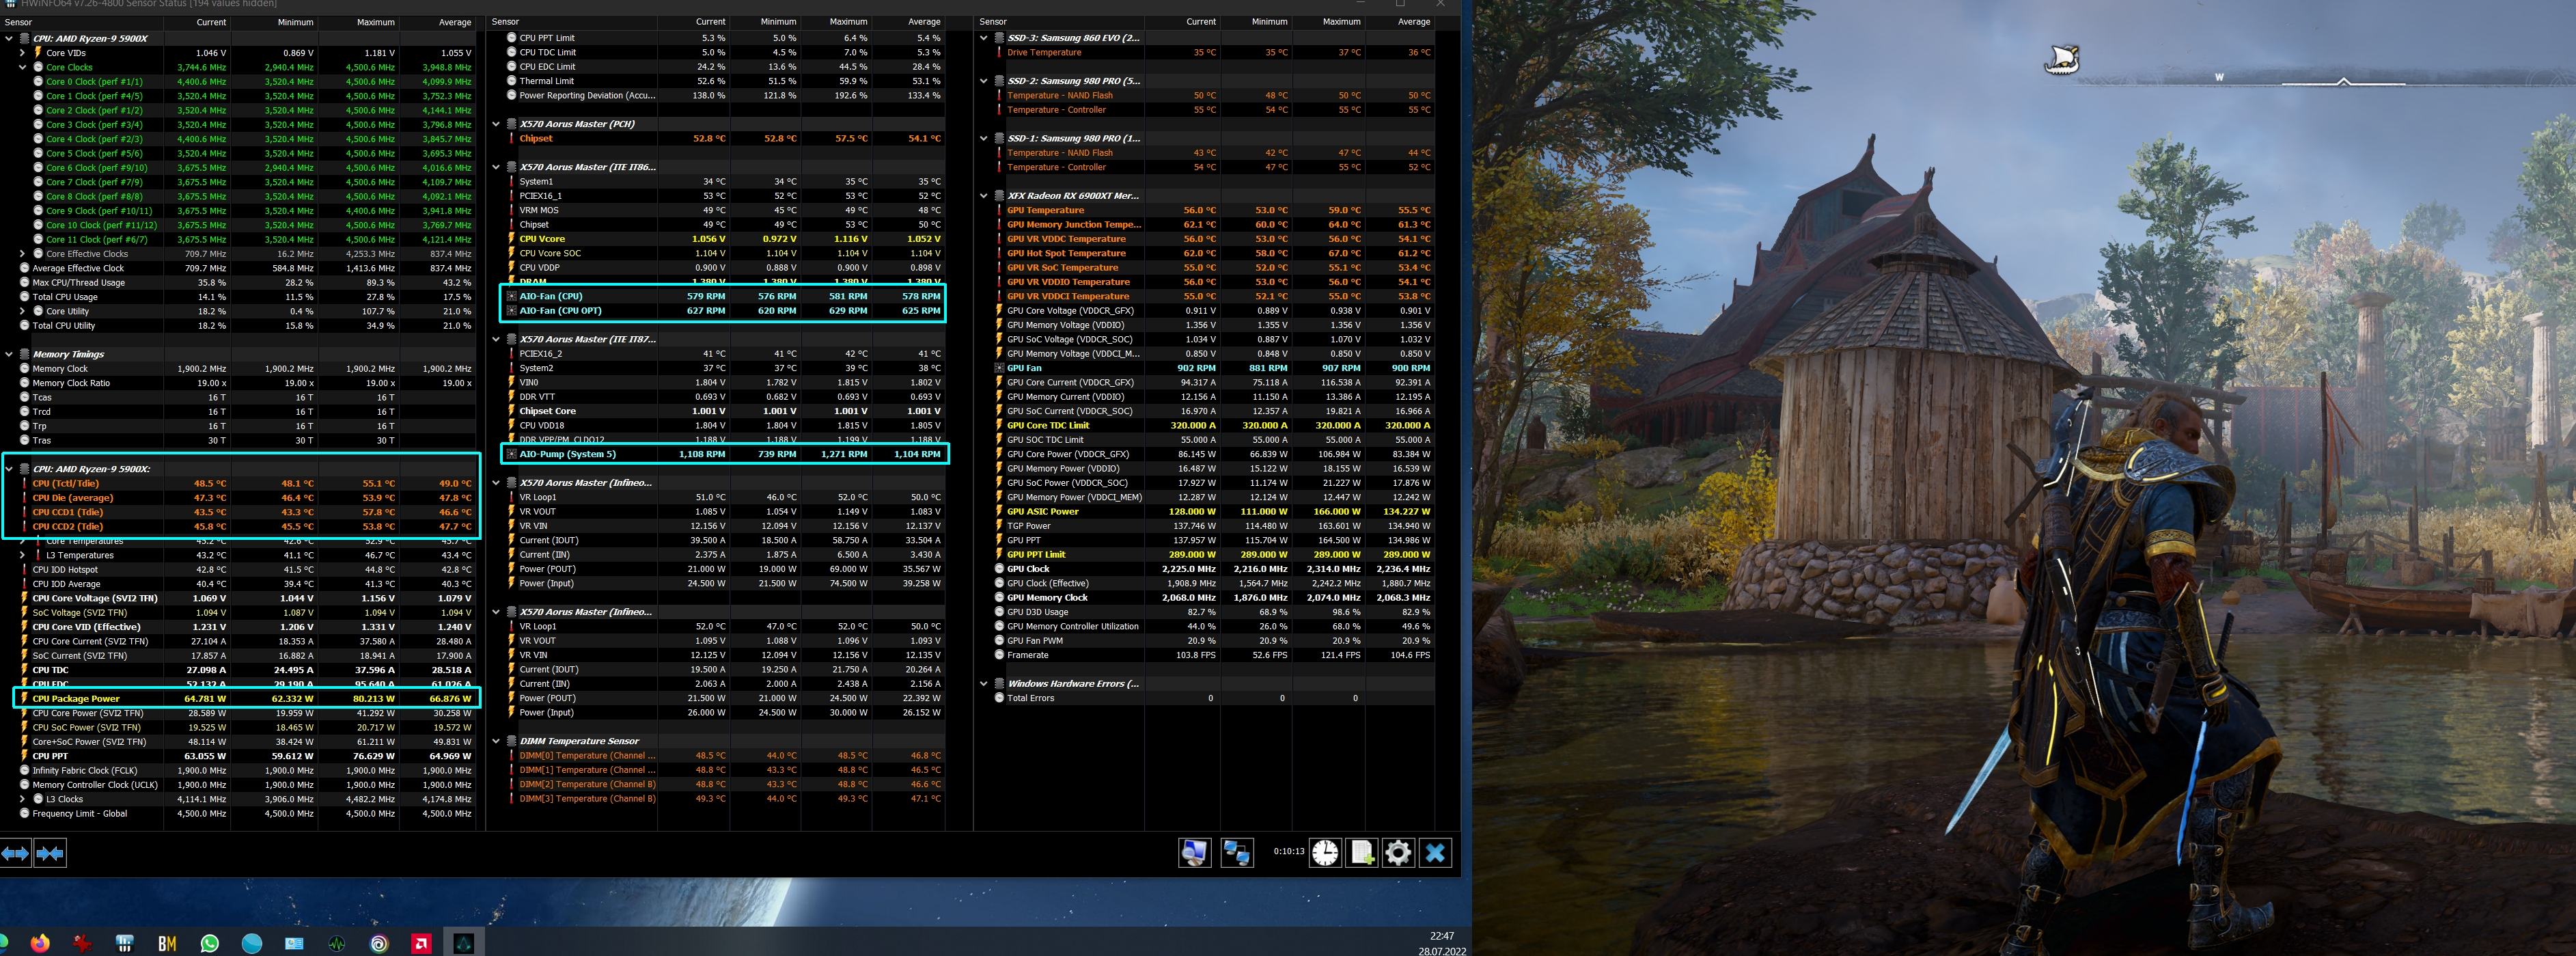Select Infinity Fabric Clock (FCLK) row

point(240,771)
